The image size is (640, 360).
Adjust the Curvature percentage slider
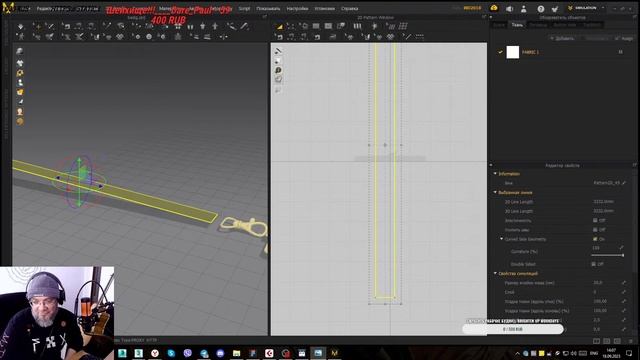point(607,255)
